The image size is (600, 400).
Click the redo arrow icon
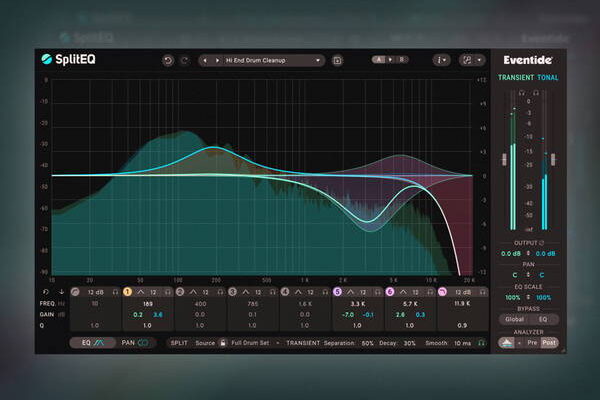pyautogui.click(x=184, y=60)
